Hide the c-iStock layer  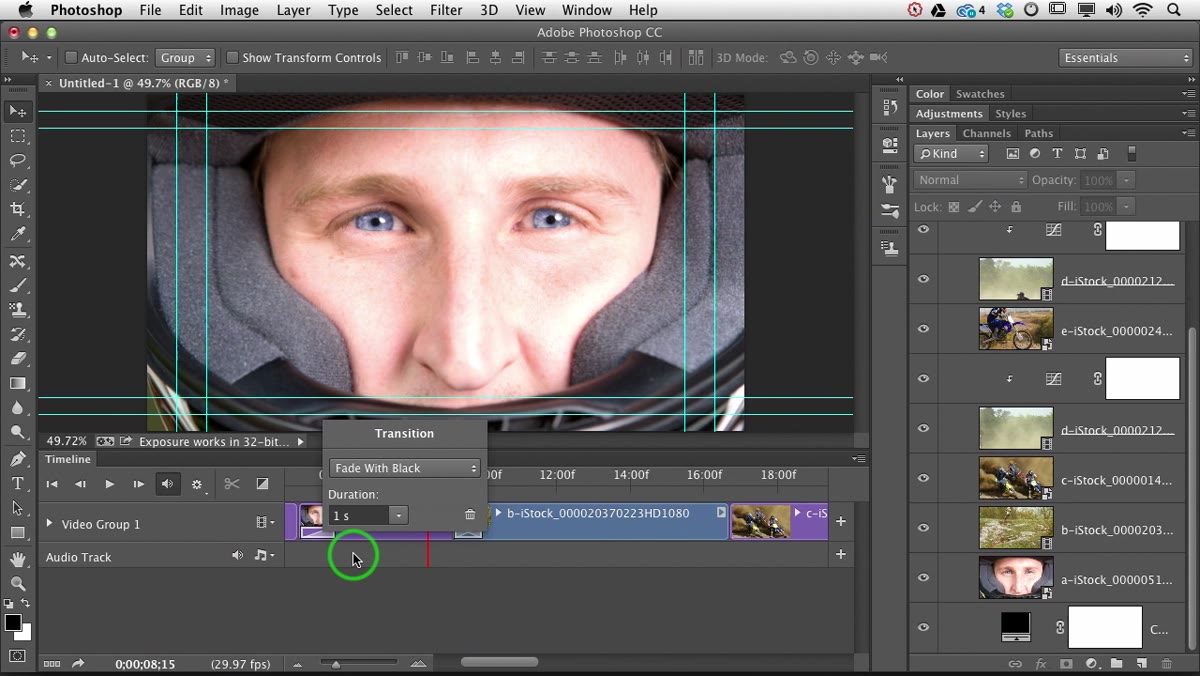pyautogui.click(x=923, y=478)
